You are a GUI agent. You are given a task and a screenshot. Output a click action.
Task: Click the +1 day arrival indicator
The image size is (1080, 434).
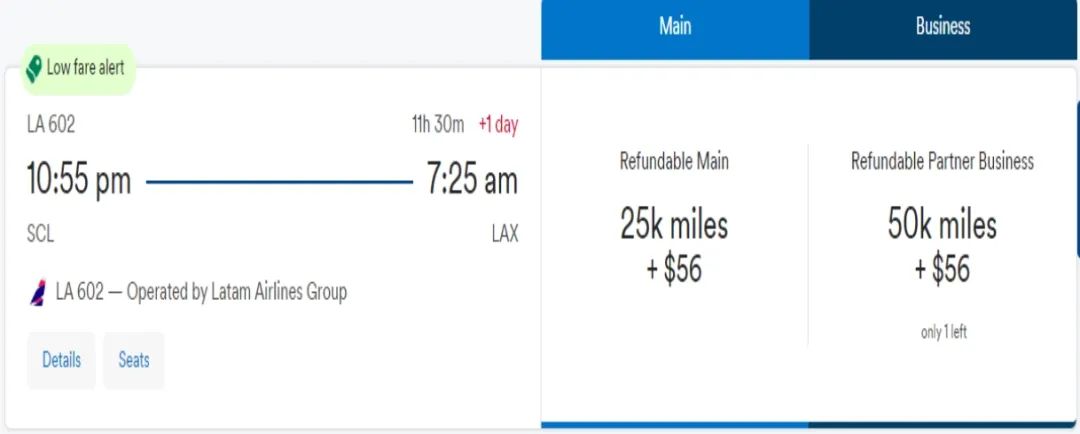pyautogui.click(x=498, y=125)
